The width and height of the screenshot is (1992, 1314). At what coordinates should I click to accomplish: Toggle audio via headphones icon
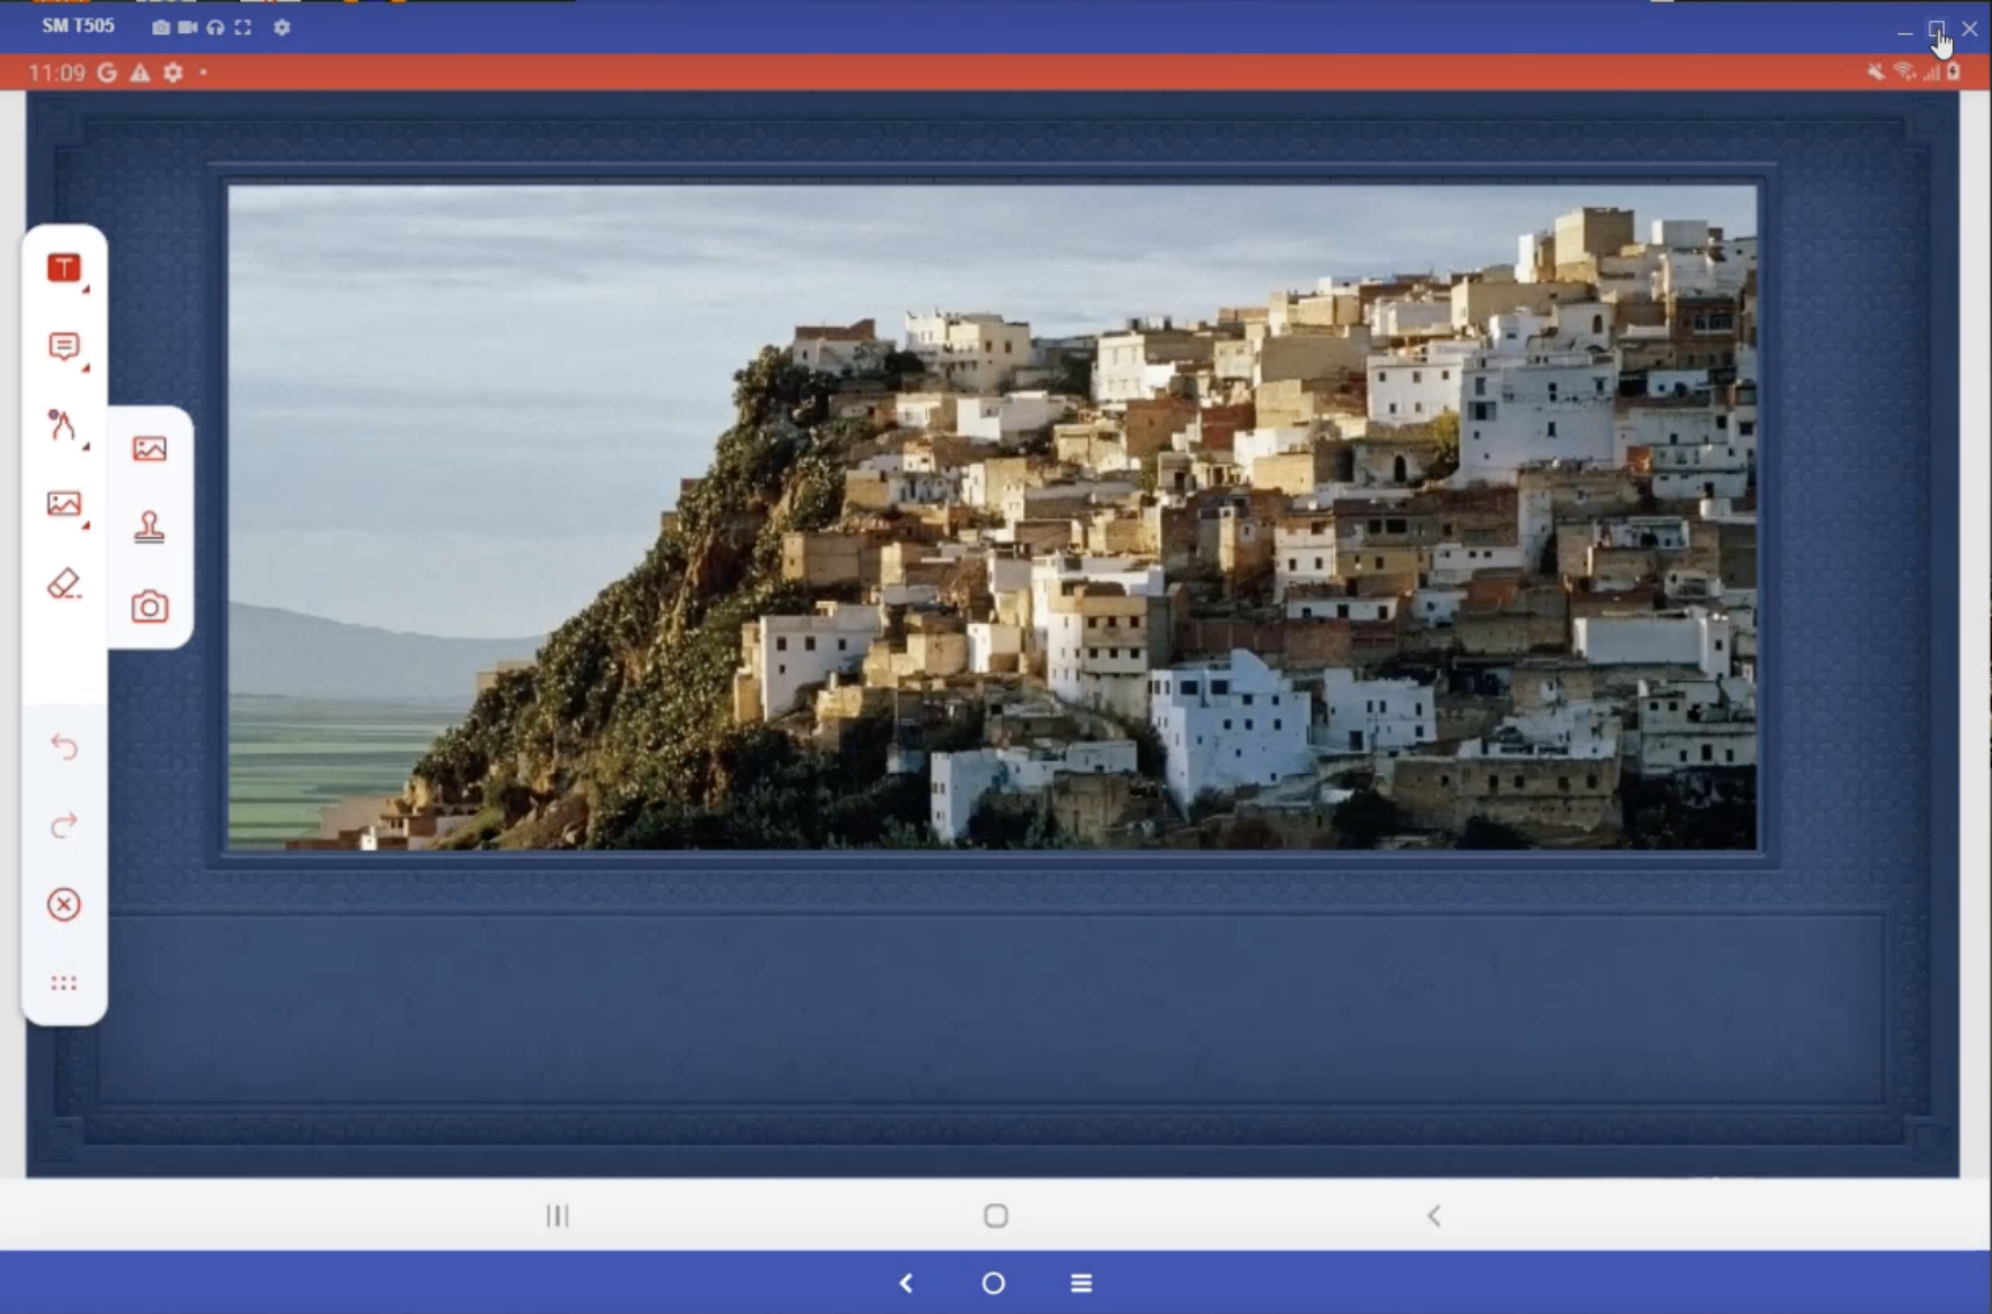[215, 28]
